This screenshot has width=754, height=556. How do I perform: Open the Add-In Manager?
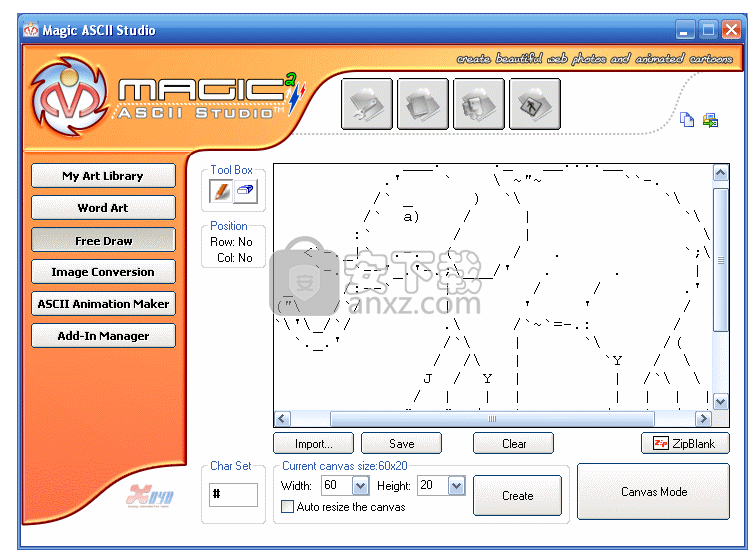coord(103,336)
